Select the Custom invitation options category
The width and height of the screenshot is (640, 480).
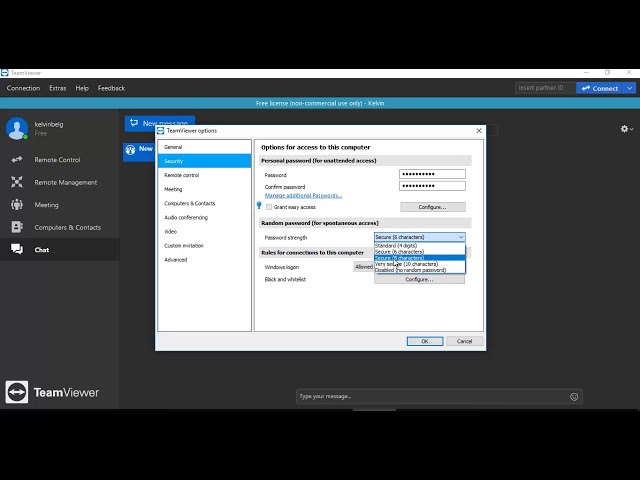coord(204,246)
